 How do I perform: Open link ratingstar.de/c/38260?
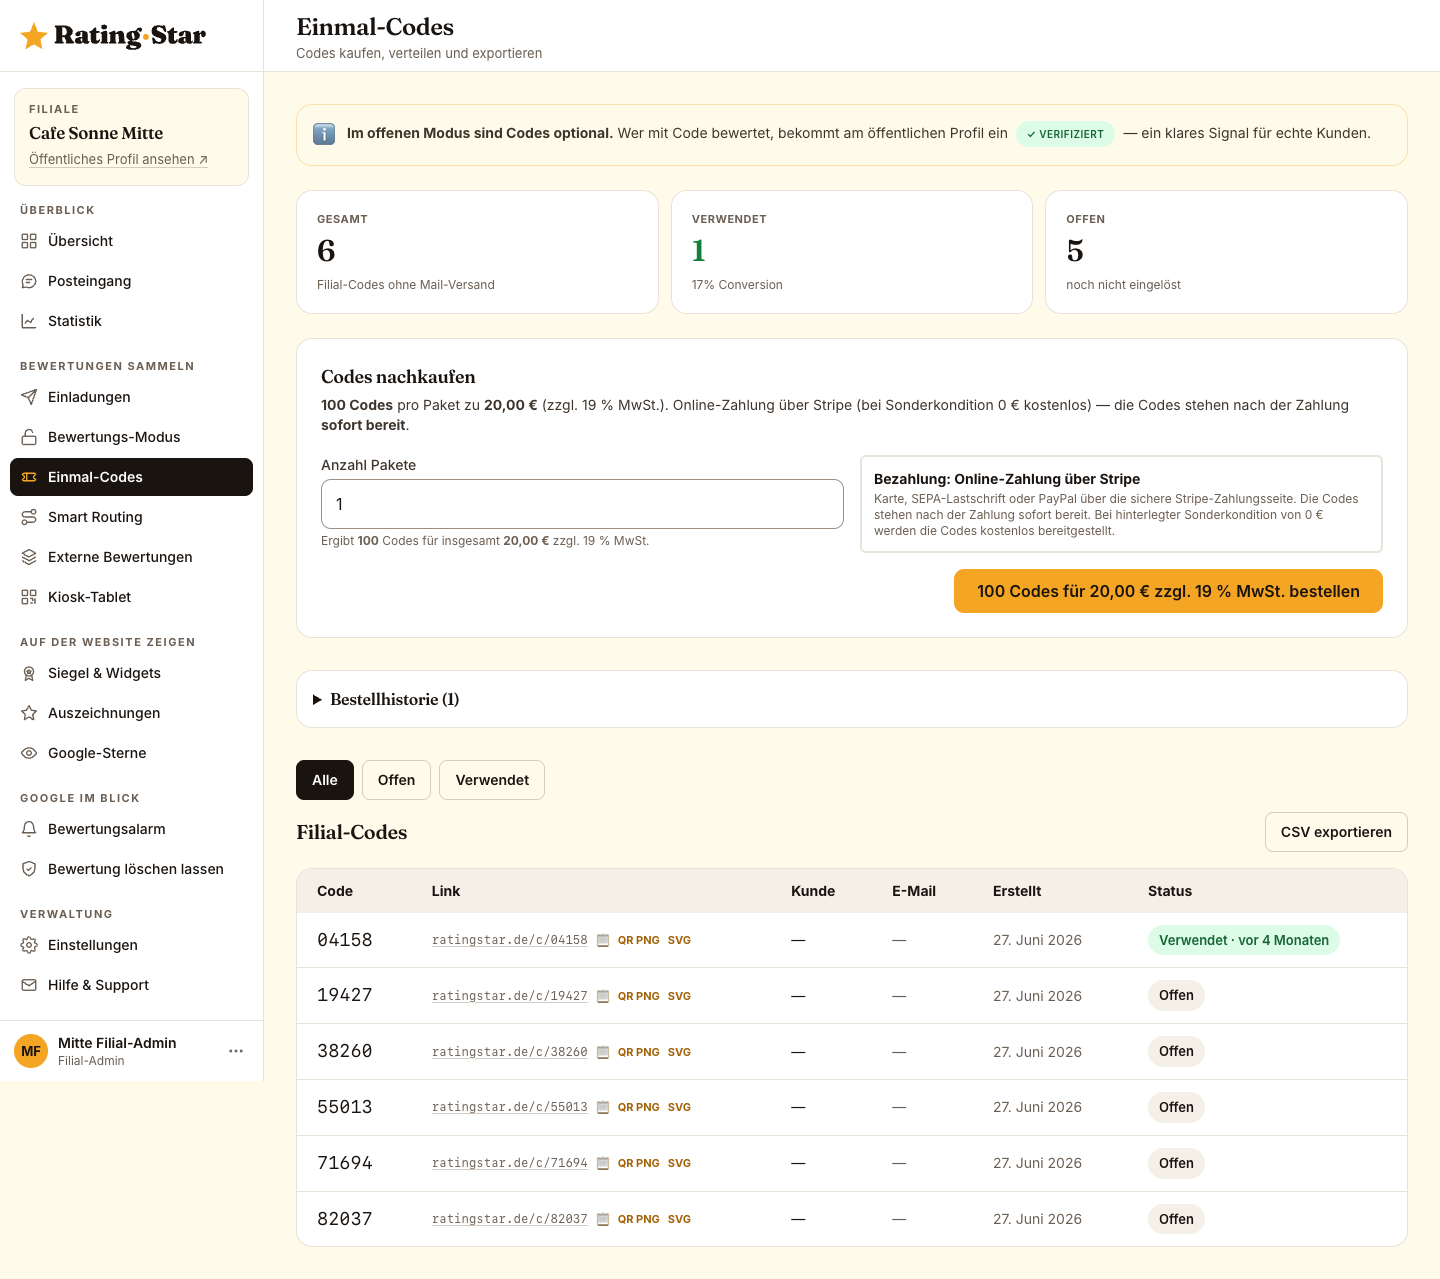click(x=510, y=1052)
